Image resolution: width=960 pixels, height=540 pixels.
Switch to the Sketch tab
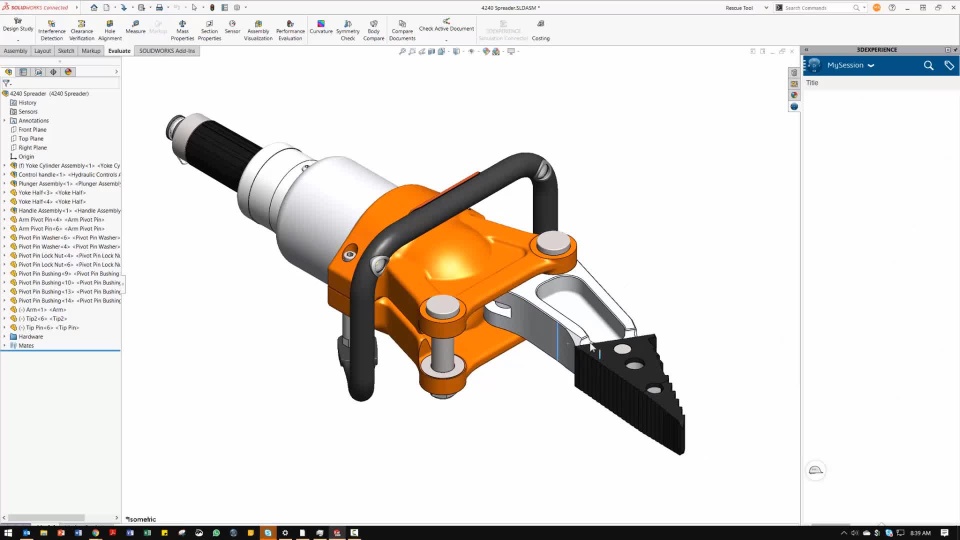click(66, 51)
